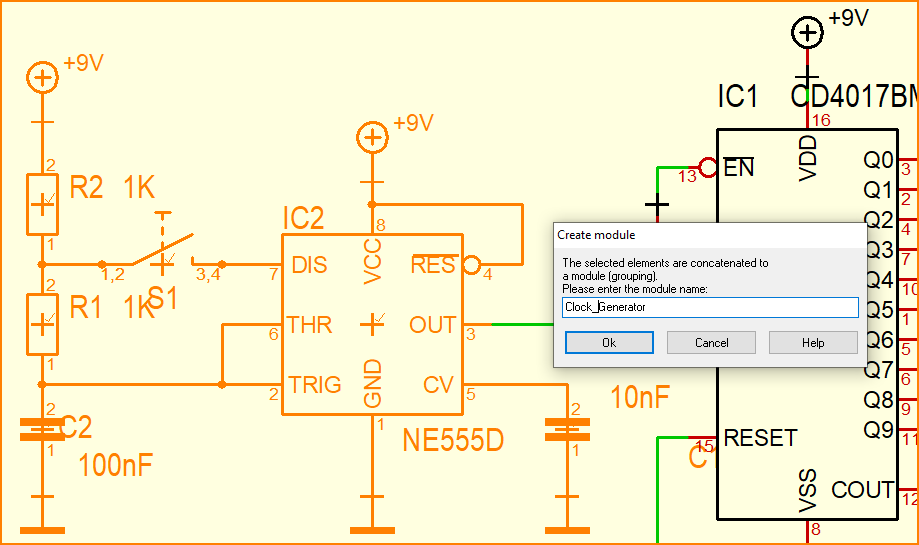The width and height of the screenshot is (919, 545).
Task: Click the +9V power symbol above R2
Action: click(x=42, y=77)
